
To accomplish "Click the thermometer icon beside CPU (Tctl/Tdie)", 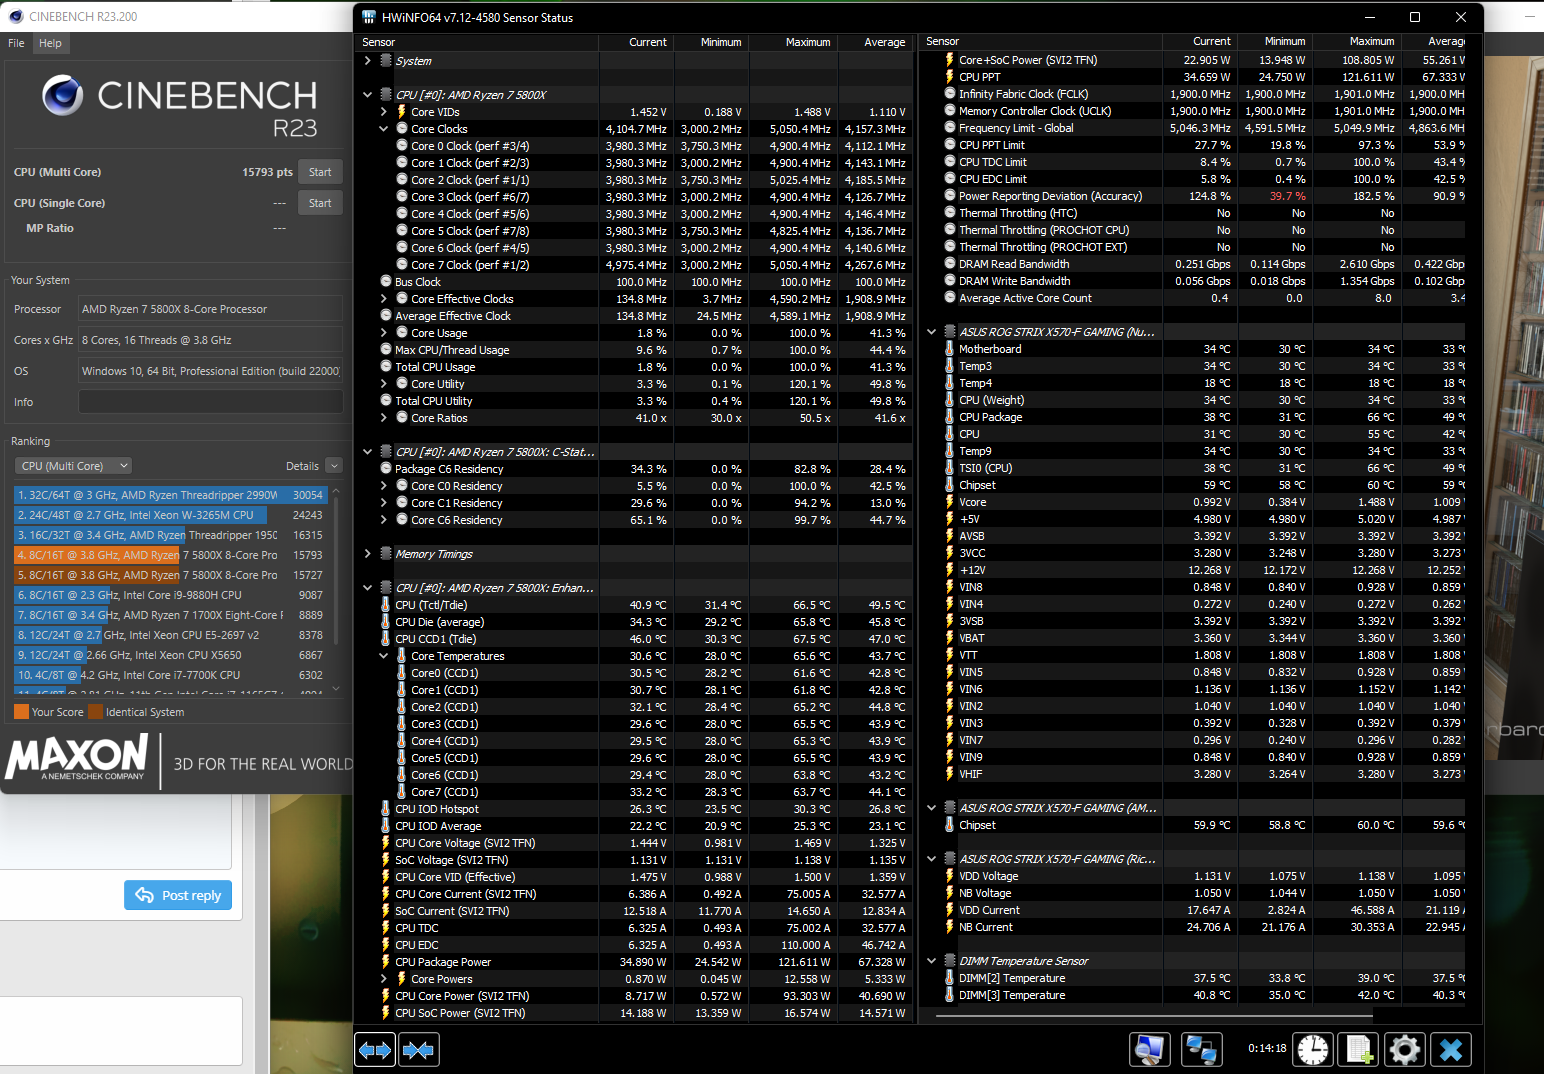I will tap(386, 605).
